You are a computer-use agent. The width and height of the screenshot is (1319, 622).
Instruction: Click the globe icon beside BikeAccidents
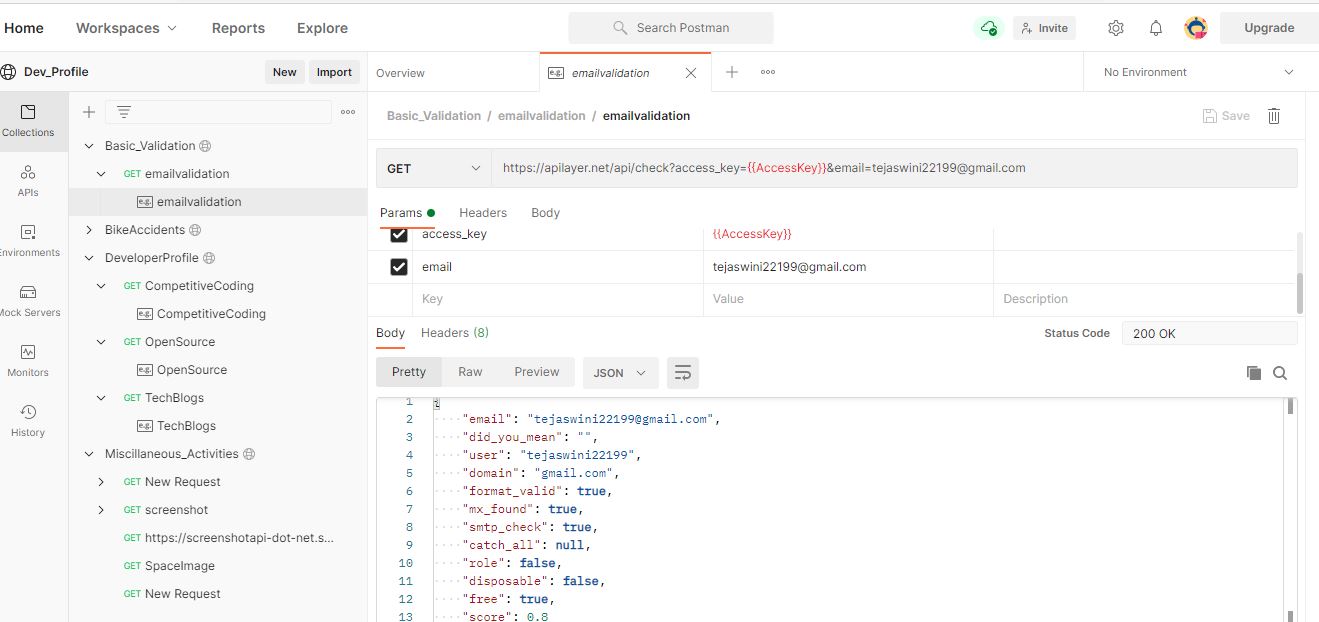(195, 230)
